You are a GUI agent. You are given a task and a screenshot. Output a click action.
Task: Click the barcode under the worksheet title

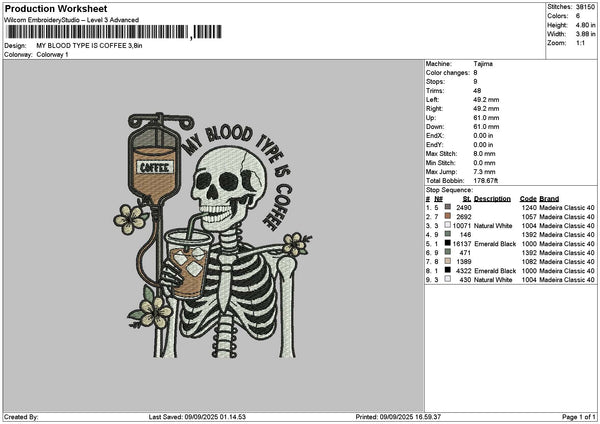click(x=114, y=32)
